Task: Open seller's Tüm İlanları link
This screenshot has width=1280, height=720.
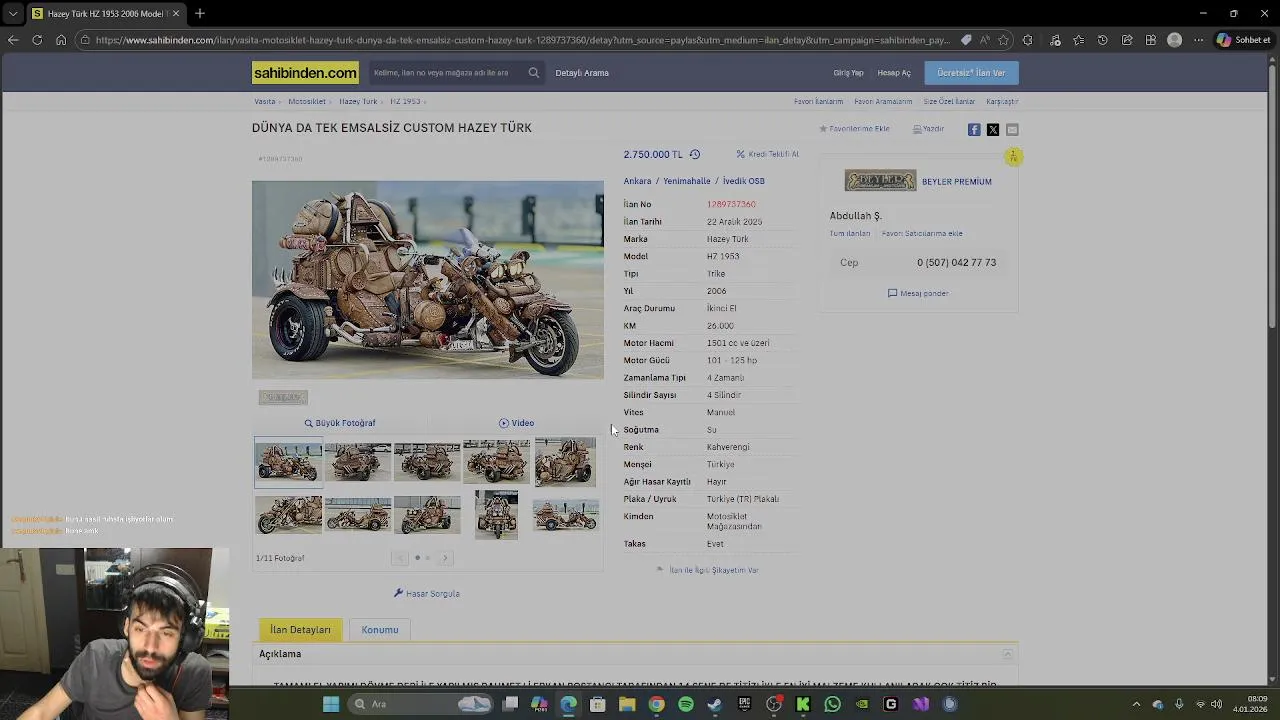Action: 849,233
